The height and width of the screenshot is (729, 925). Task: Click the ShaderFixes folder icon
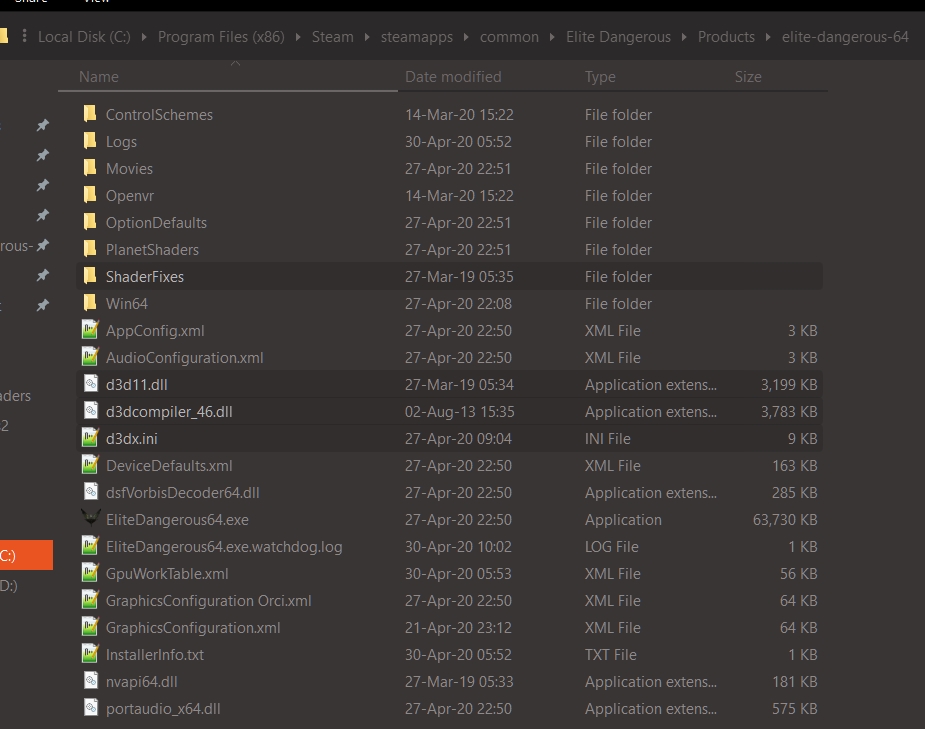tap(90, 276)
